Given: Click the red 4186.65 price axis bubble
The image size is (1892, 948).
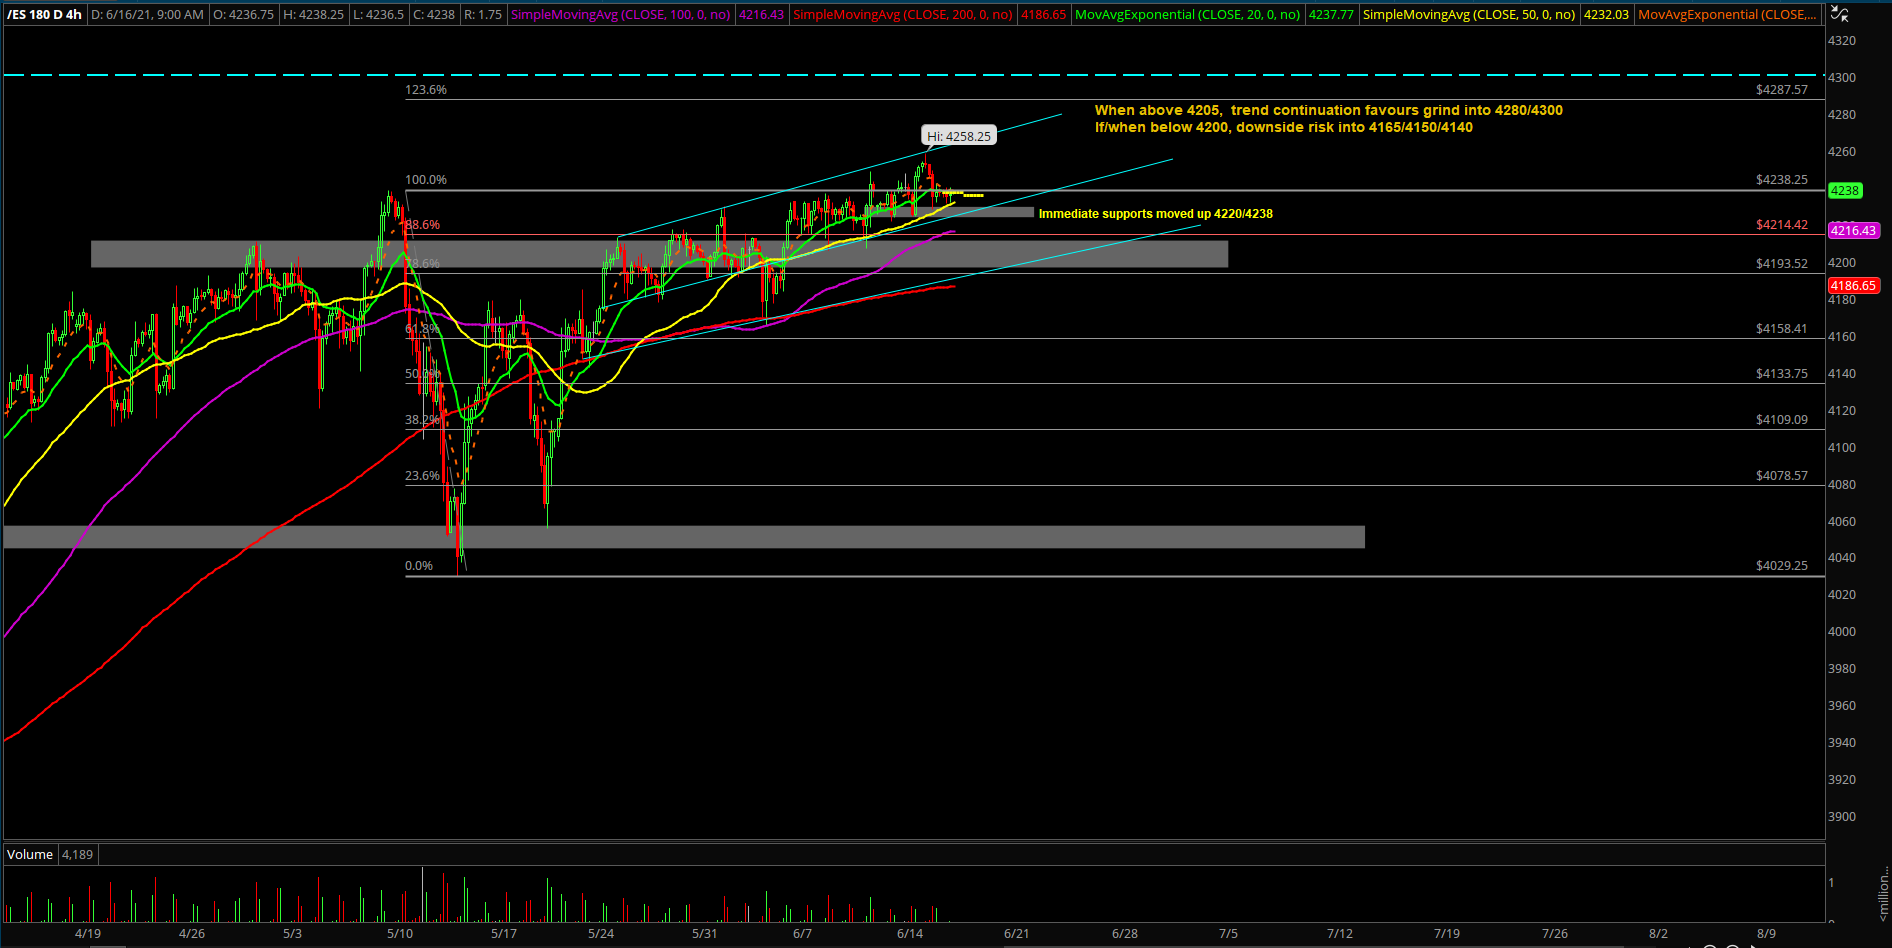Looking at the screenshot, I should pos(1853,286).
